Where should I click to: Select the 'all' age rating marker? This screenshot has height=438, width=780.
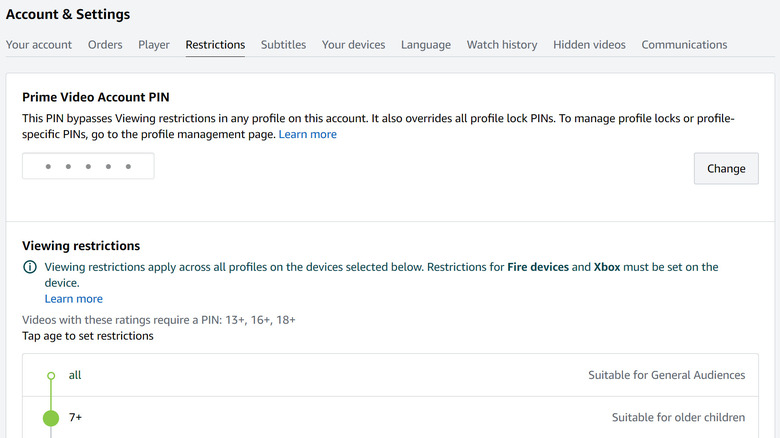tap(51, 376)
